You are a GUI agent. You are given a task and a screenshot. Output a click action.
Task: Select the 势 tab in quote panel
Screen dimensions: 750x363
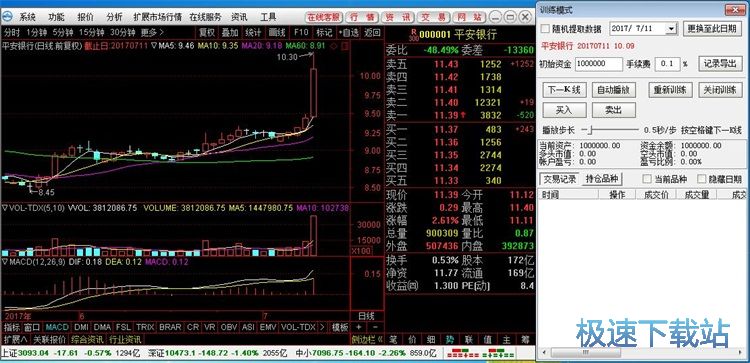(x=450, y=340)
